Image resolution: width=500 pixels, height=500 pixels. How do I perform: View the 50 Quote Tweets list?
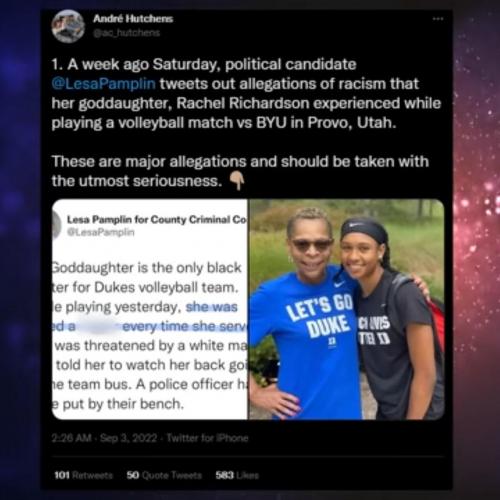(x=164, y=475)
